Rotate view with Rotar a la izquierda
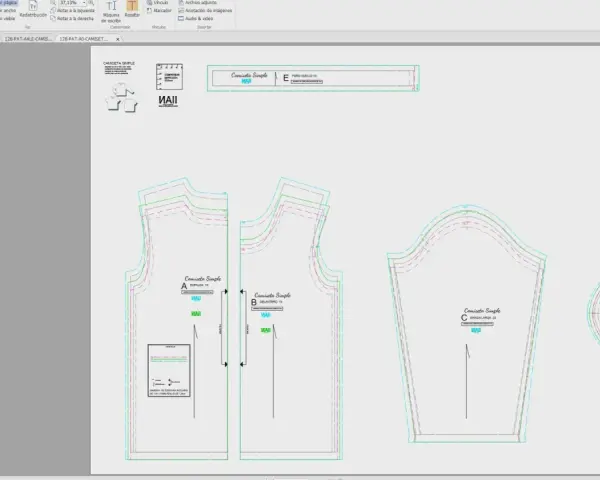This screenshot has width=600, height=480. coord(73,11)
